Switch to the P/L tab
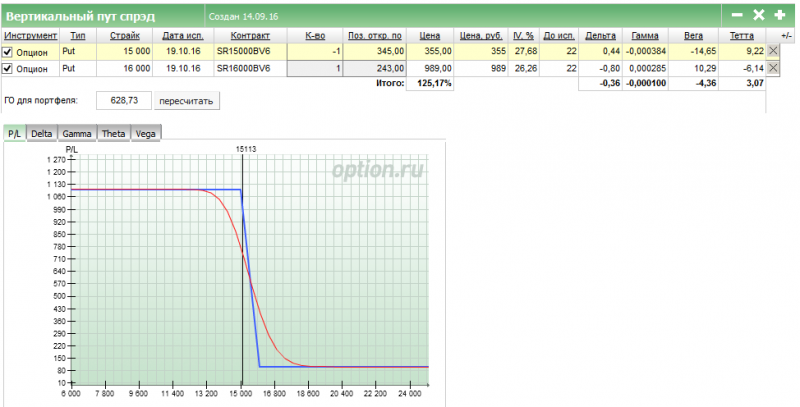Screen dimensions: 800x407 tap(14, 134)
